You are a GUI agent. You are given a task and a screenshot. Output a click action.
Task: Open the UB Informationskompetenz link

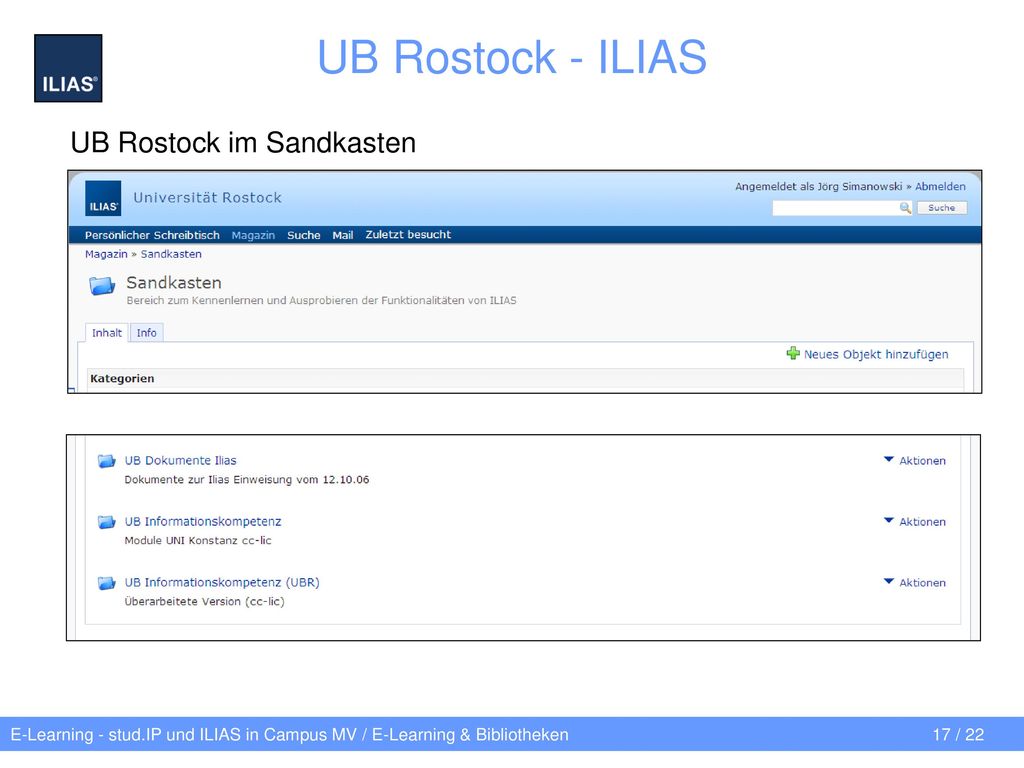click(202, 521)
